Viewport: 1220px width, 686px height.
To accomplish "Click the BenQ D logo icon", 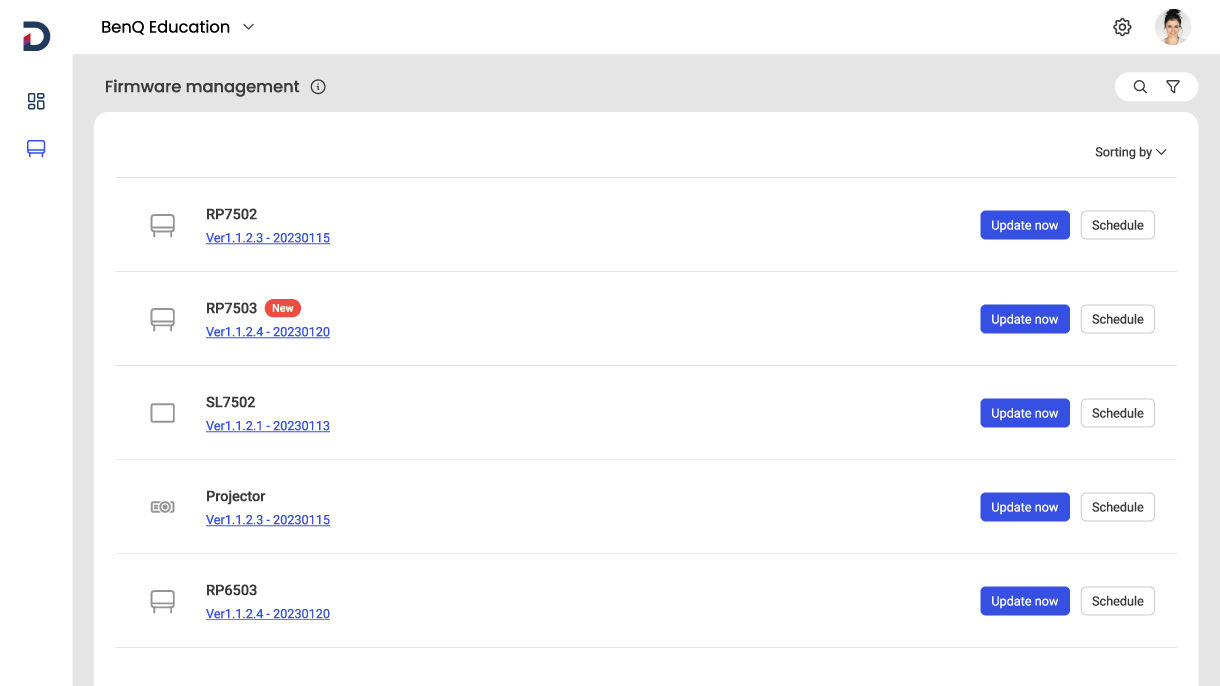I will tap(36, 37).
